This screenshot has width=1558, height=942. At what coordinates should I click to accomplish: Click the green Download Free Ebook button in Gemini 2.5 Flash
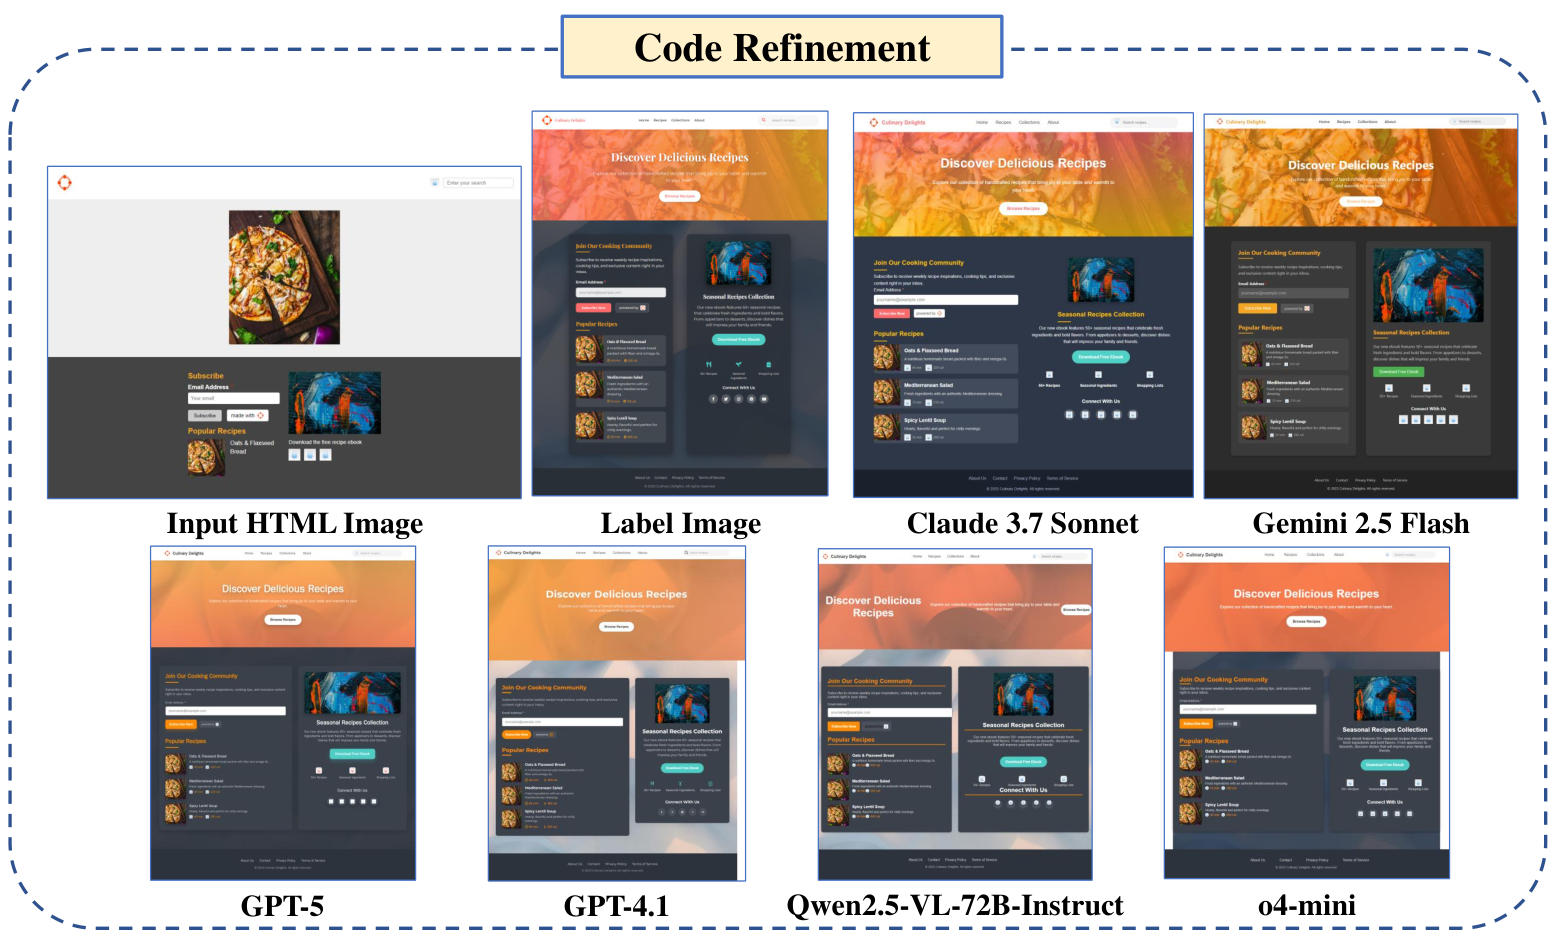coord(1398,371)
